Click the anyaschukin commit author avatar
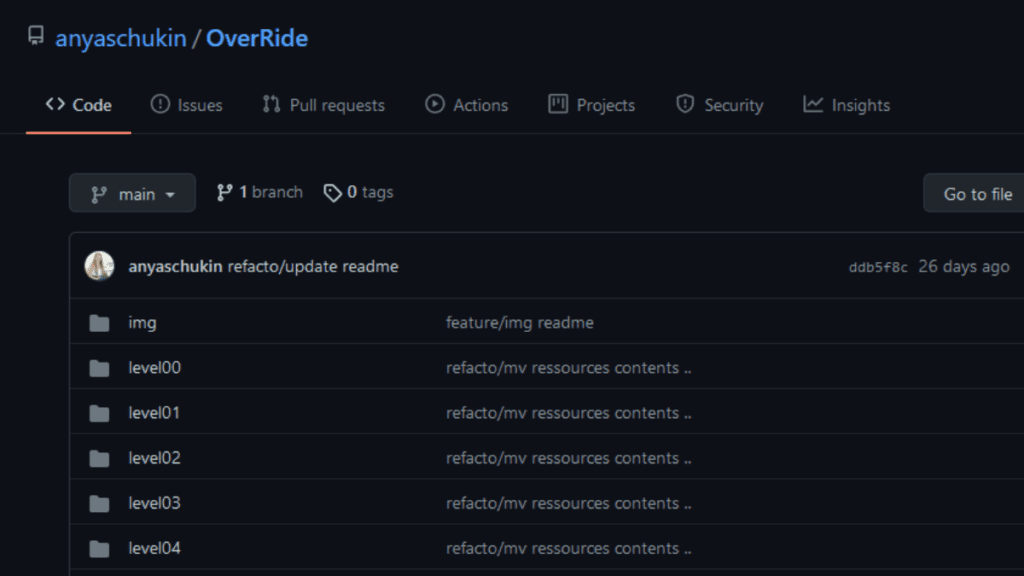This screenshot has height=576, width=1024. pos(99,266)
